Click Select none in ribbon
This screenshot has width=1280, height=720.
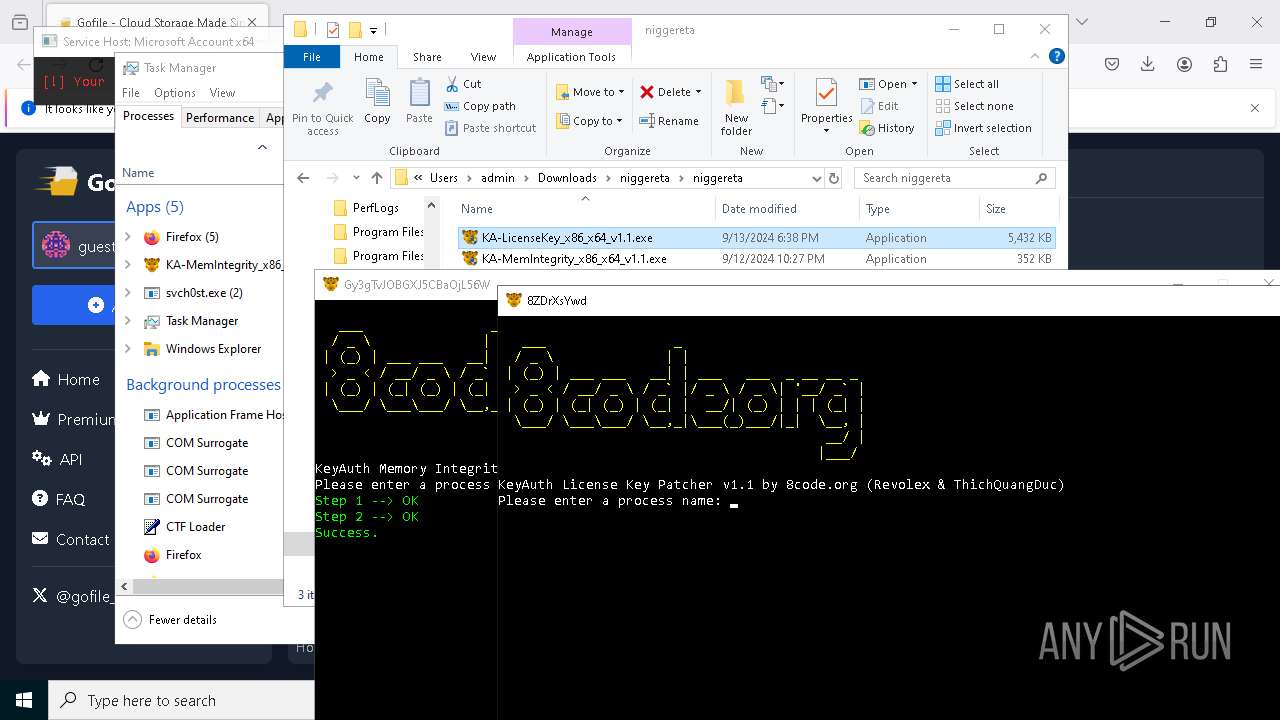(x=974, y=106)
